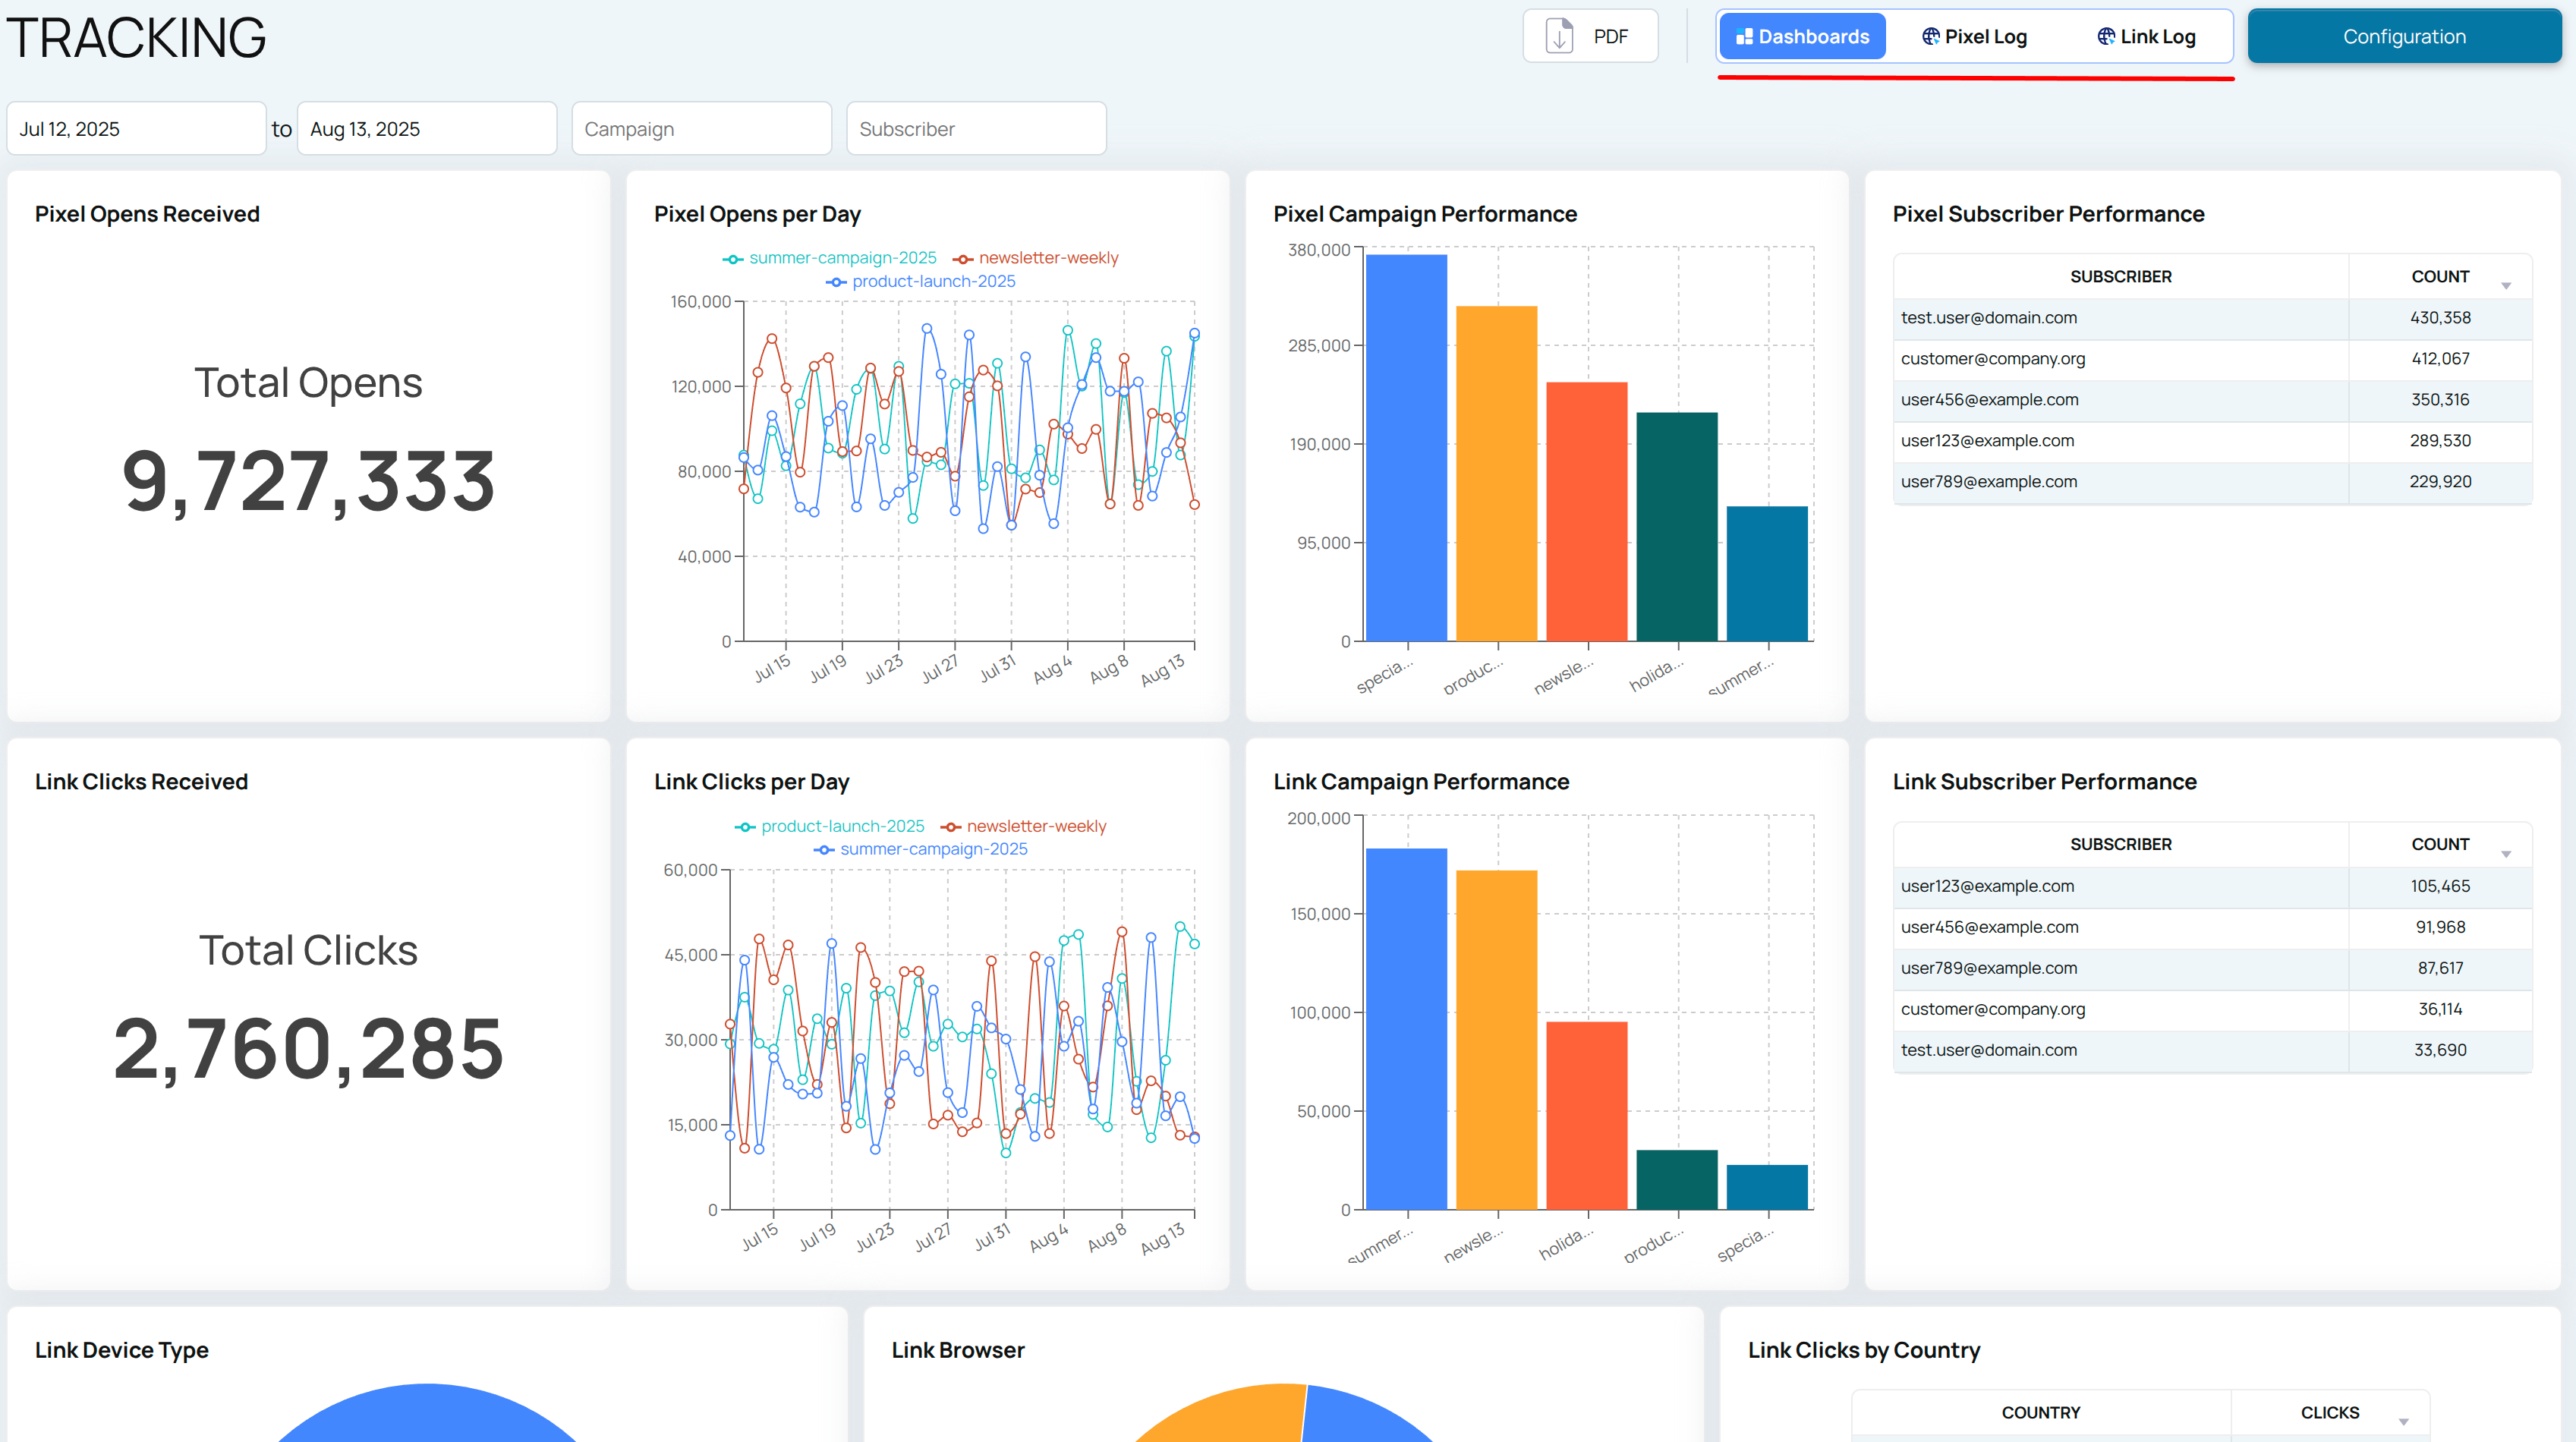Image resolution: width=2576 pixels, height=1442 pixels.
Task: Select user456@example.com row with 91,968
Action: (2212, 927)
